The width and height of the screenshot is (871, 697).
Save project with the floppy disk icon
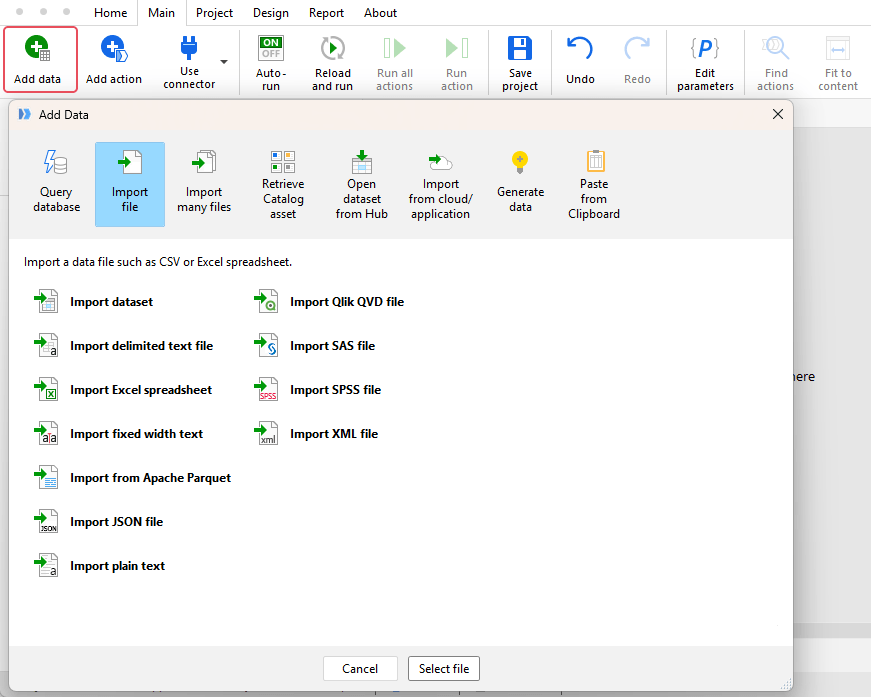click(520, 48)
